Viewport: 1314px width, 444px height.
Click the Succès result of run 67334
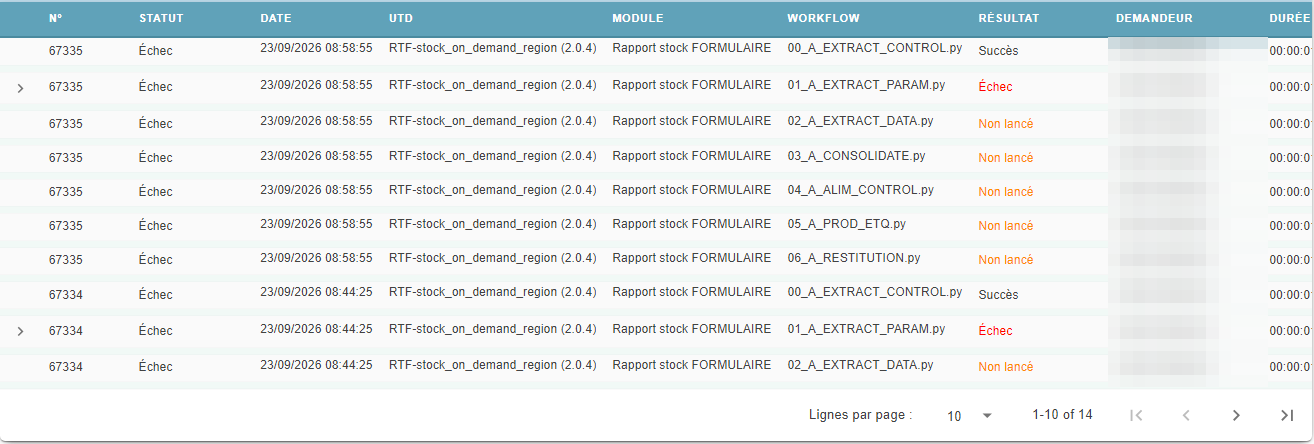(998, 295)
